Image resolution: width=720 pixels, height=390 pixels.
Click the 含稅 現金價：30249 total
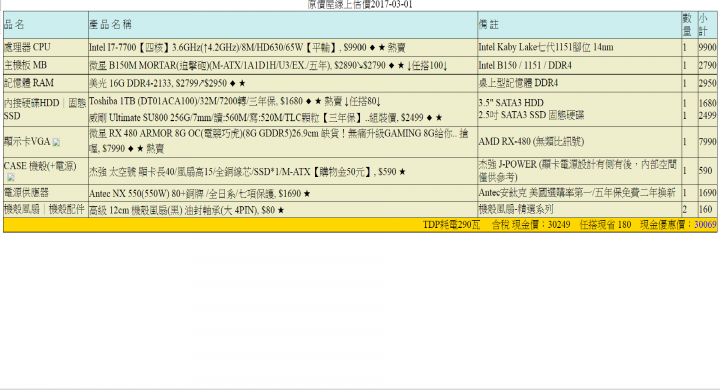[x=531, y=225]
